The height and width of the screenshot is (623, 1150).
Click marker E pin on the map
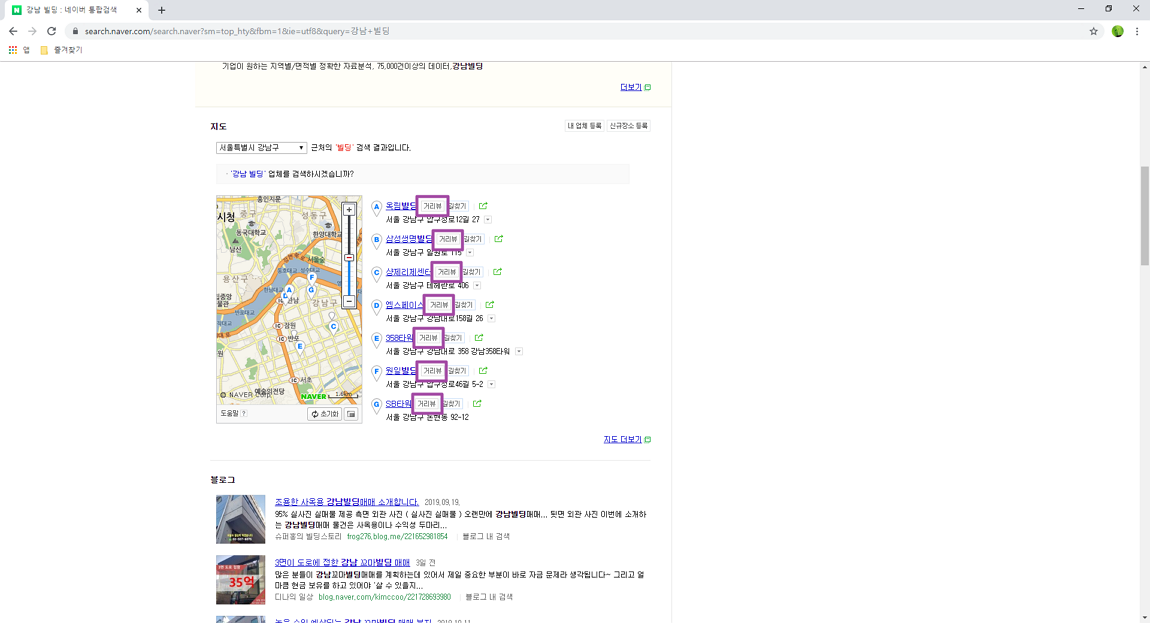click(x=300, y=346)
